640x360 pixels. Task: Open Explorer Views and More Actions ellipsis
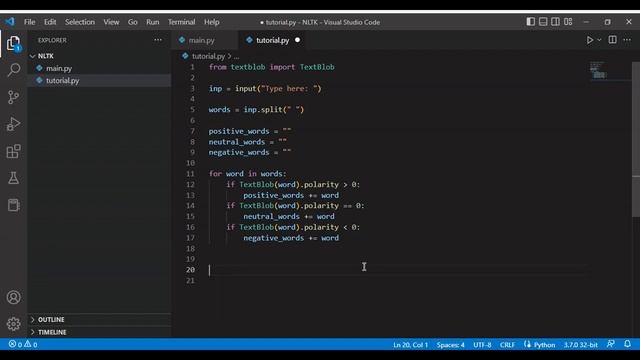pyautogui.click(x=158, y=40)
